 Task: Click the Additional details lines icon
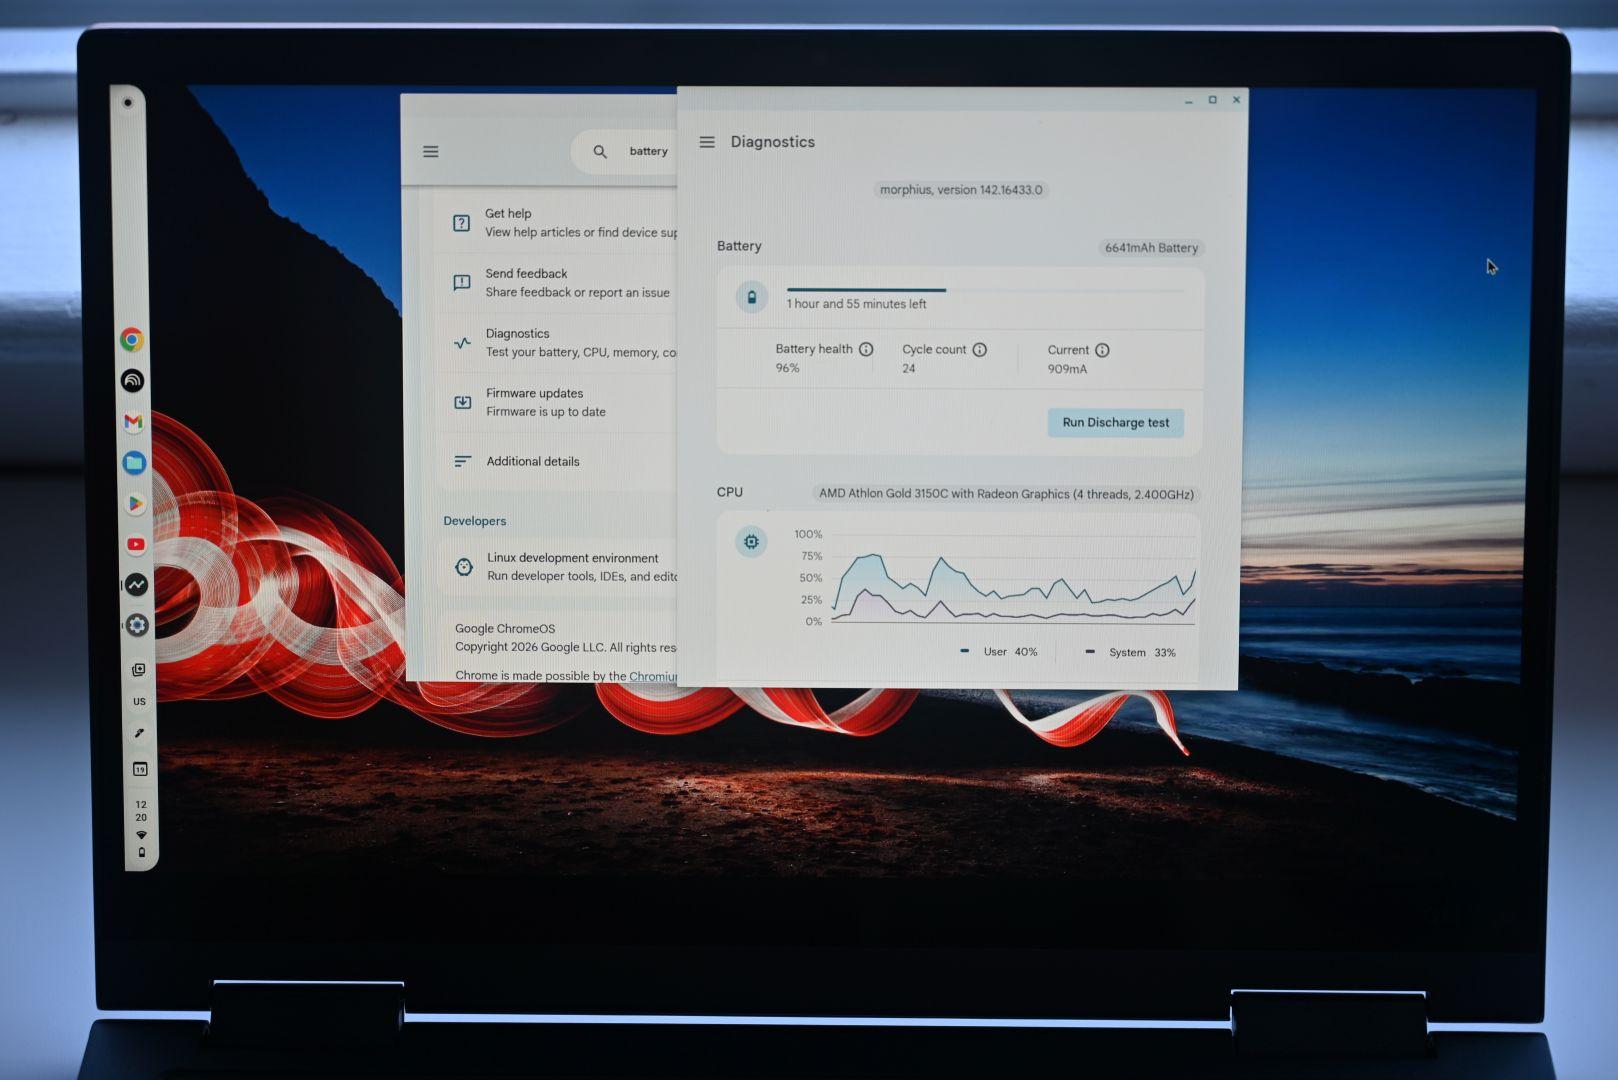click(463, 461)
